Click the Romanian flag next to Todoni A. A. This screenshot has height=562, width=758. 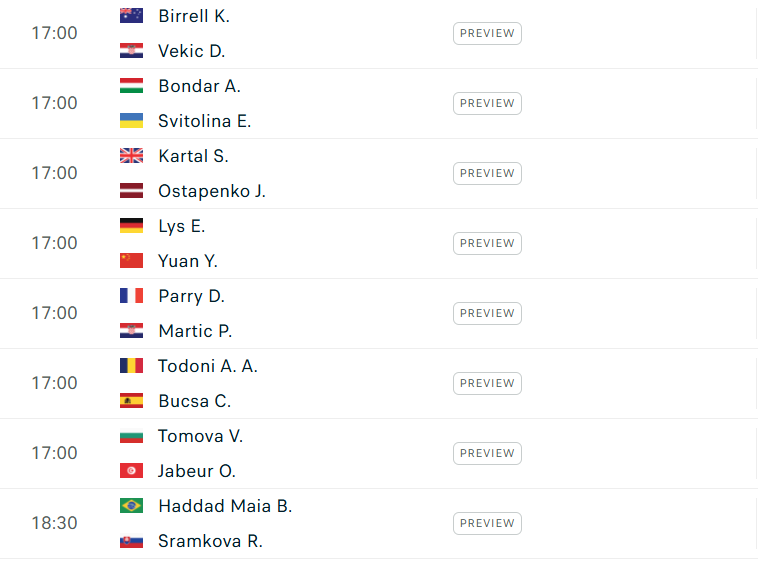pyautogui.click(x=131, y=366)
